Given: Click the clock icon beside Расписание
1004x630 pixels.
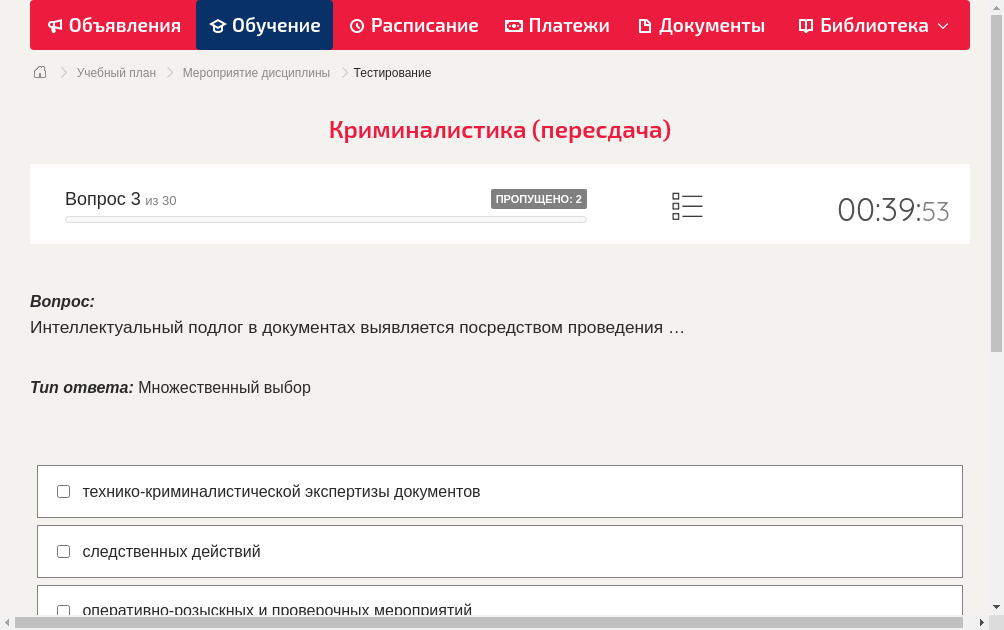Looking at the screenshot, I should [355, 25].
